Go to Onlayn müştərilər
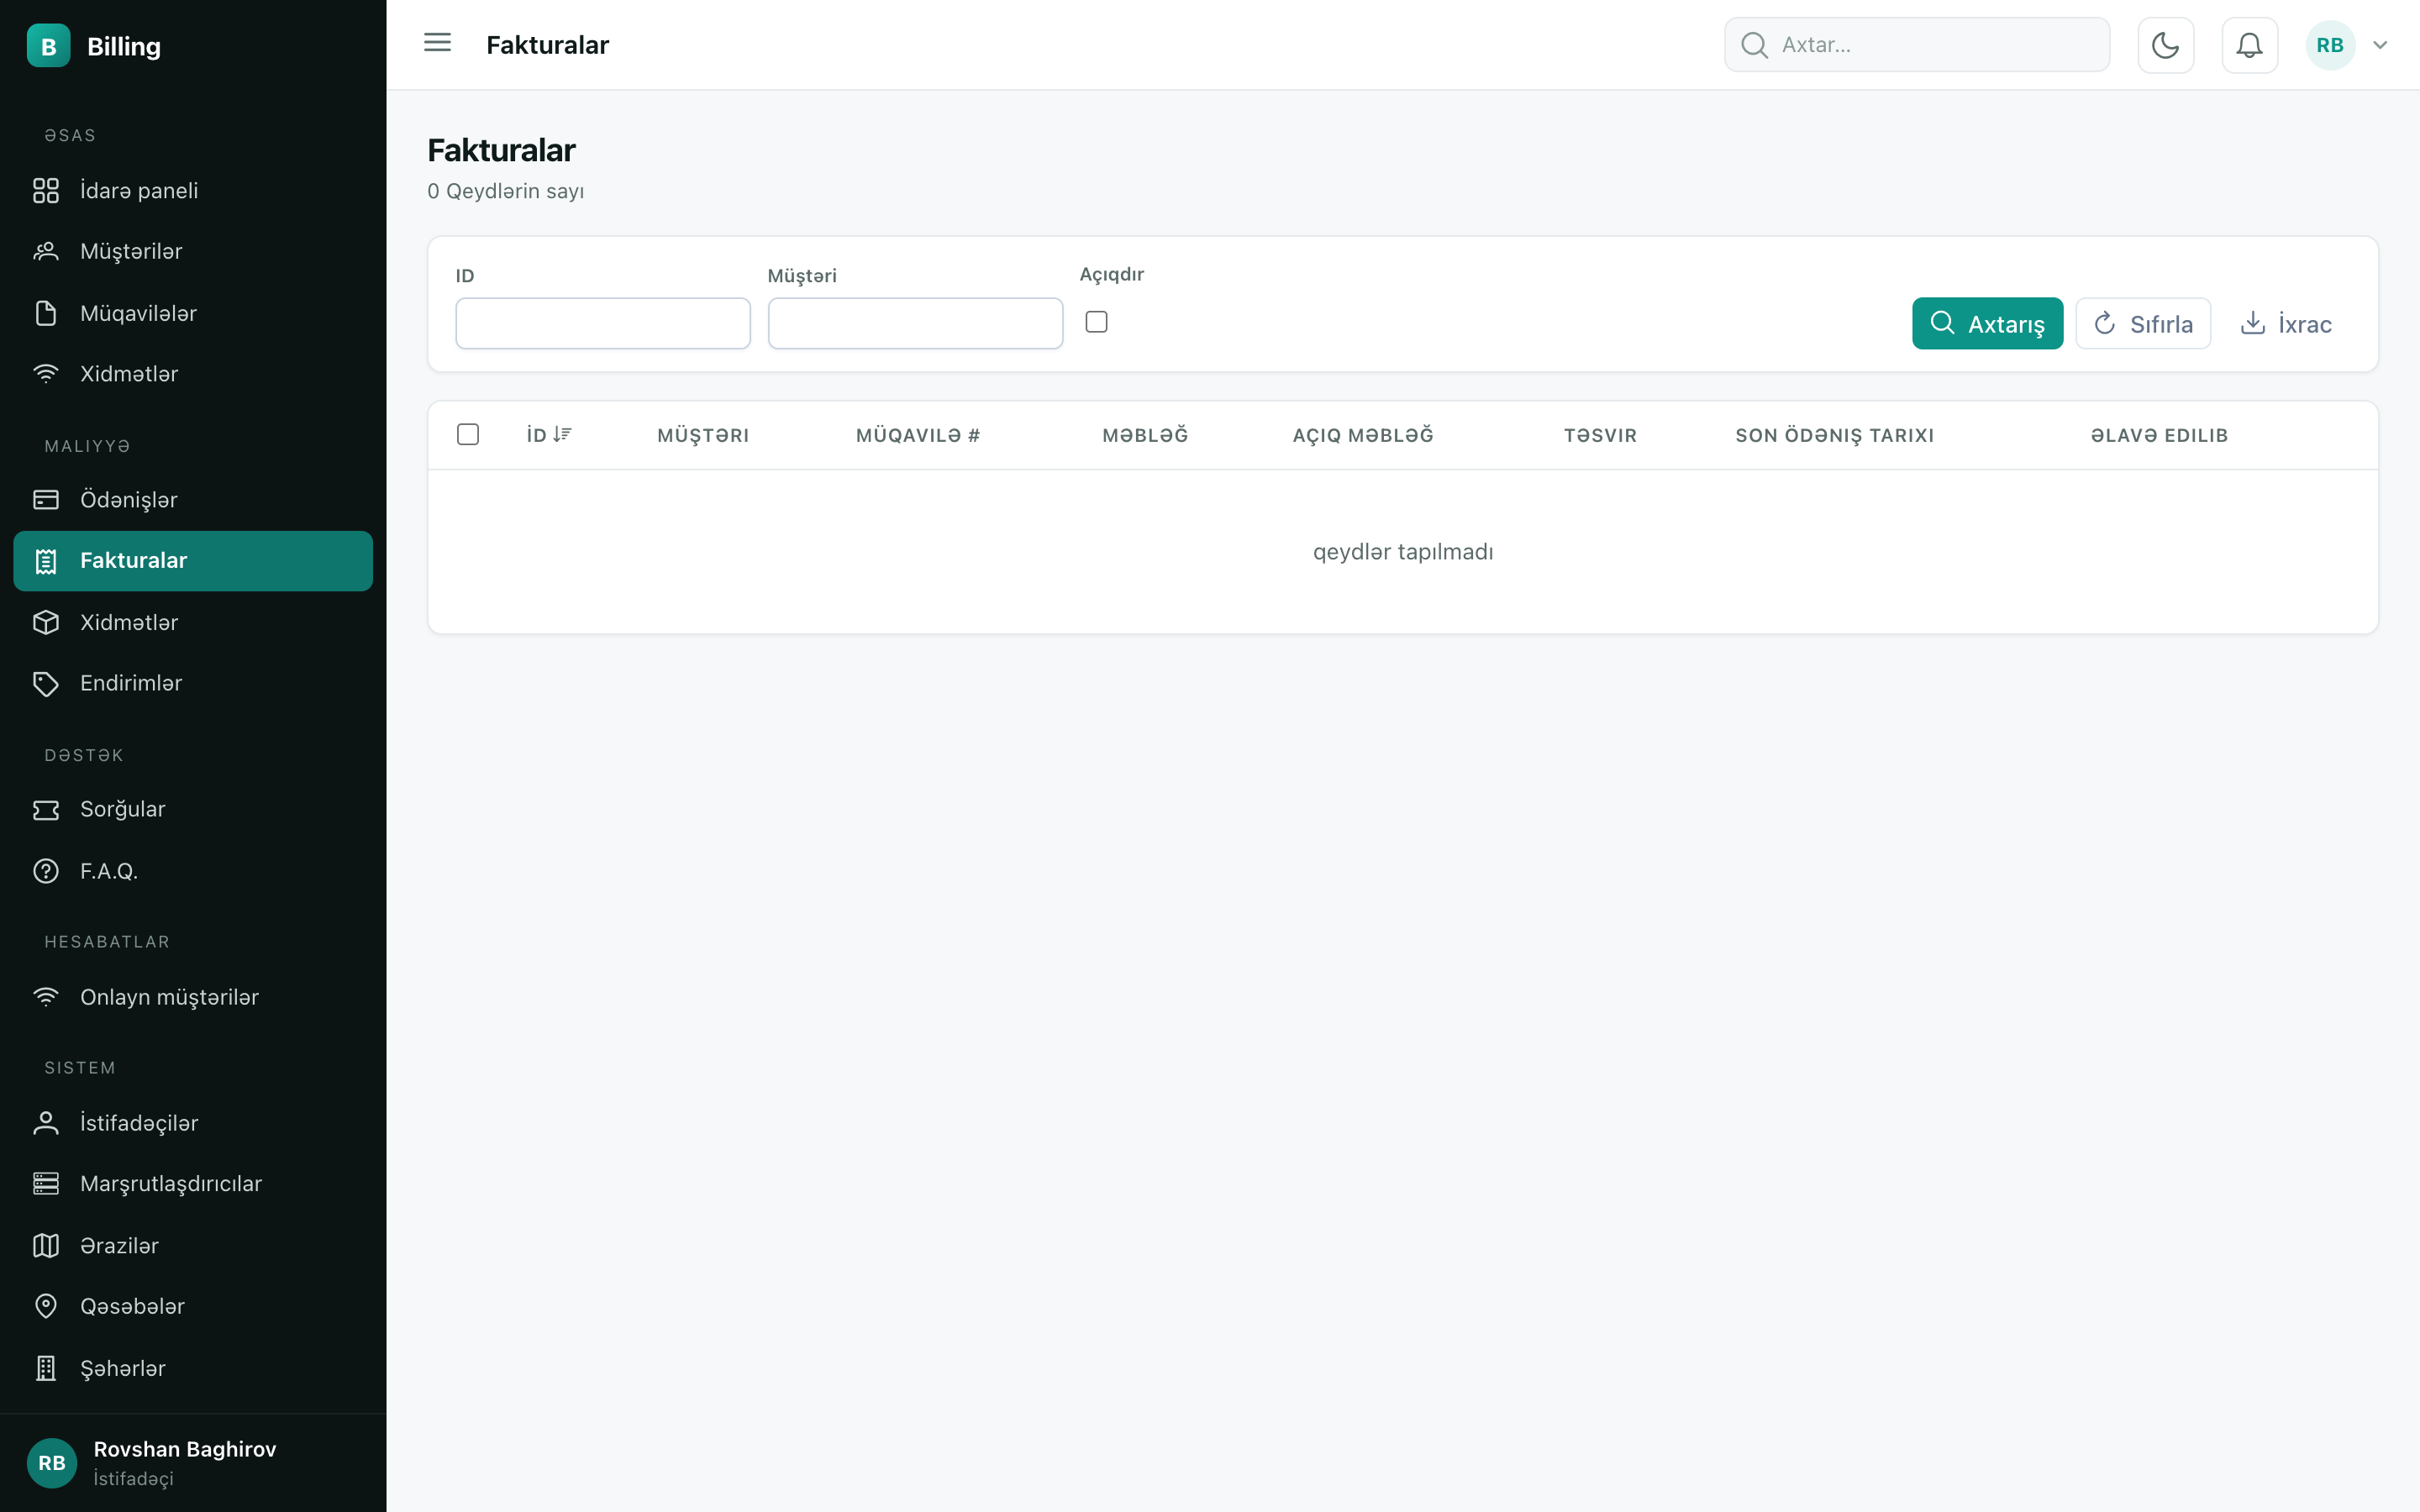The height and width of the screenshot is (1512, 2420). (193, 997)
